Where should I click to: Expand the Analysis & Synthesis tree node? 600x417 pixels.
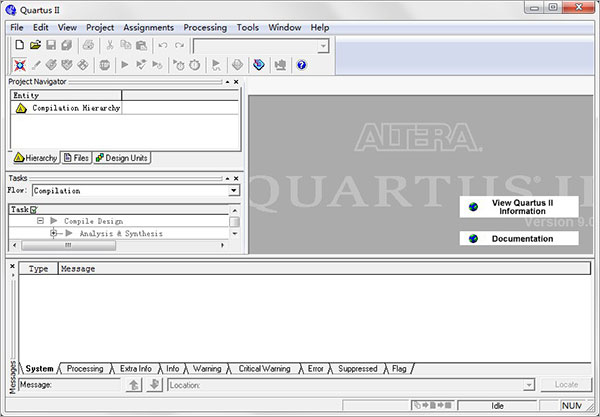pyautogui.click(x=54, y=233)
